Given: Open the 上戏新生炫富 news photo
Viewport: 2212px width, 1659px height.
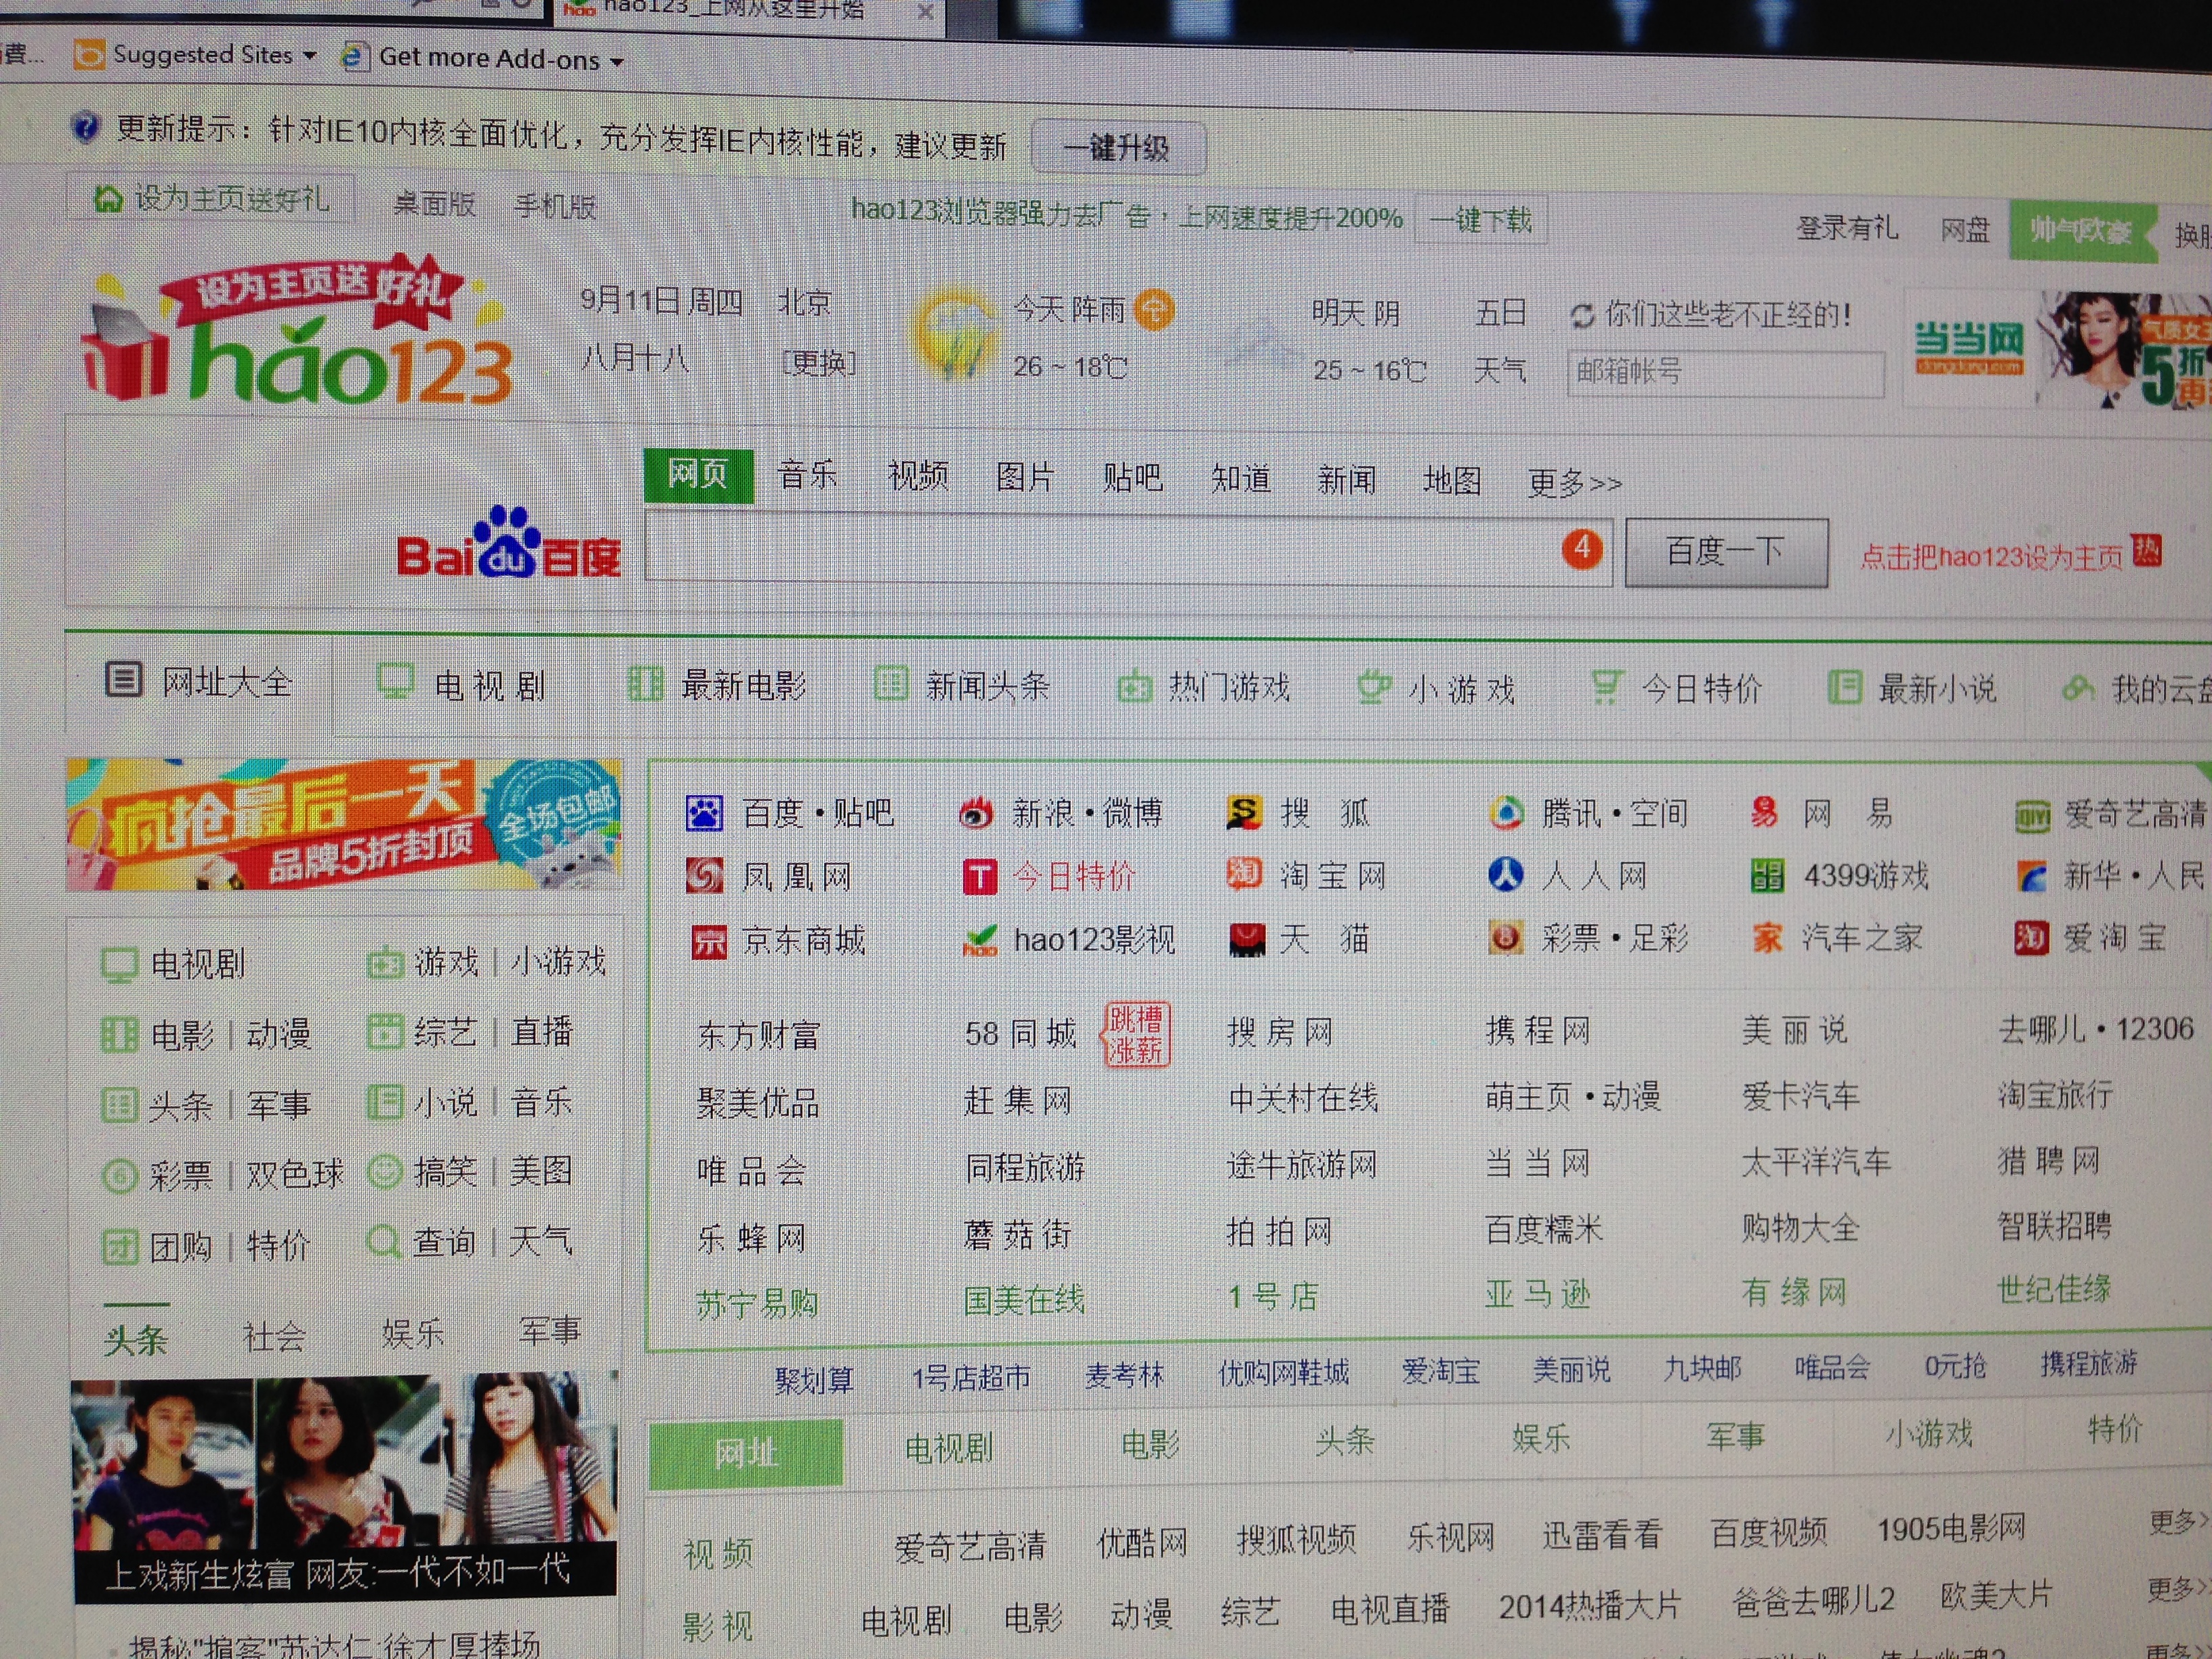Looking at the screenshot, I should click(344, 1488).
